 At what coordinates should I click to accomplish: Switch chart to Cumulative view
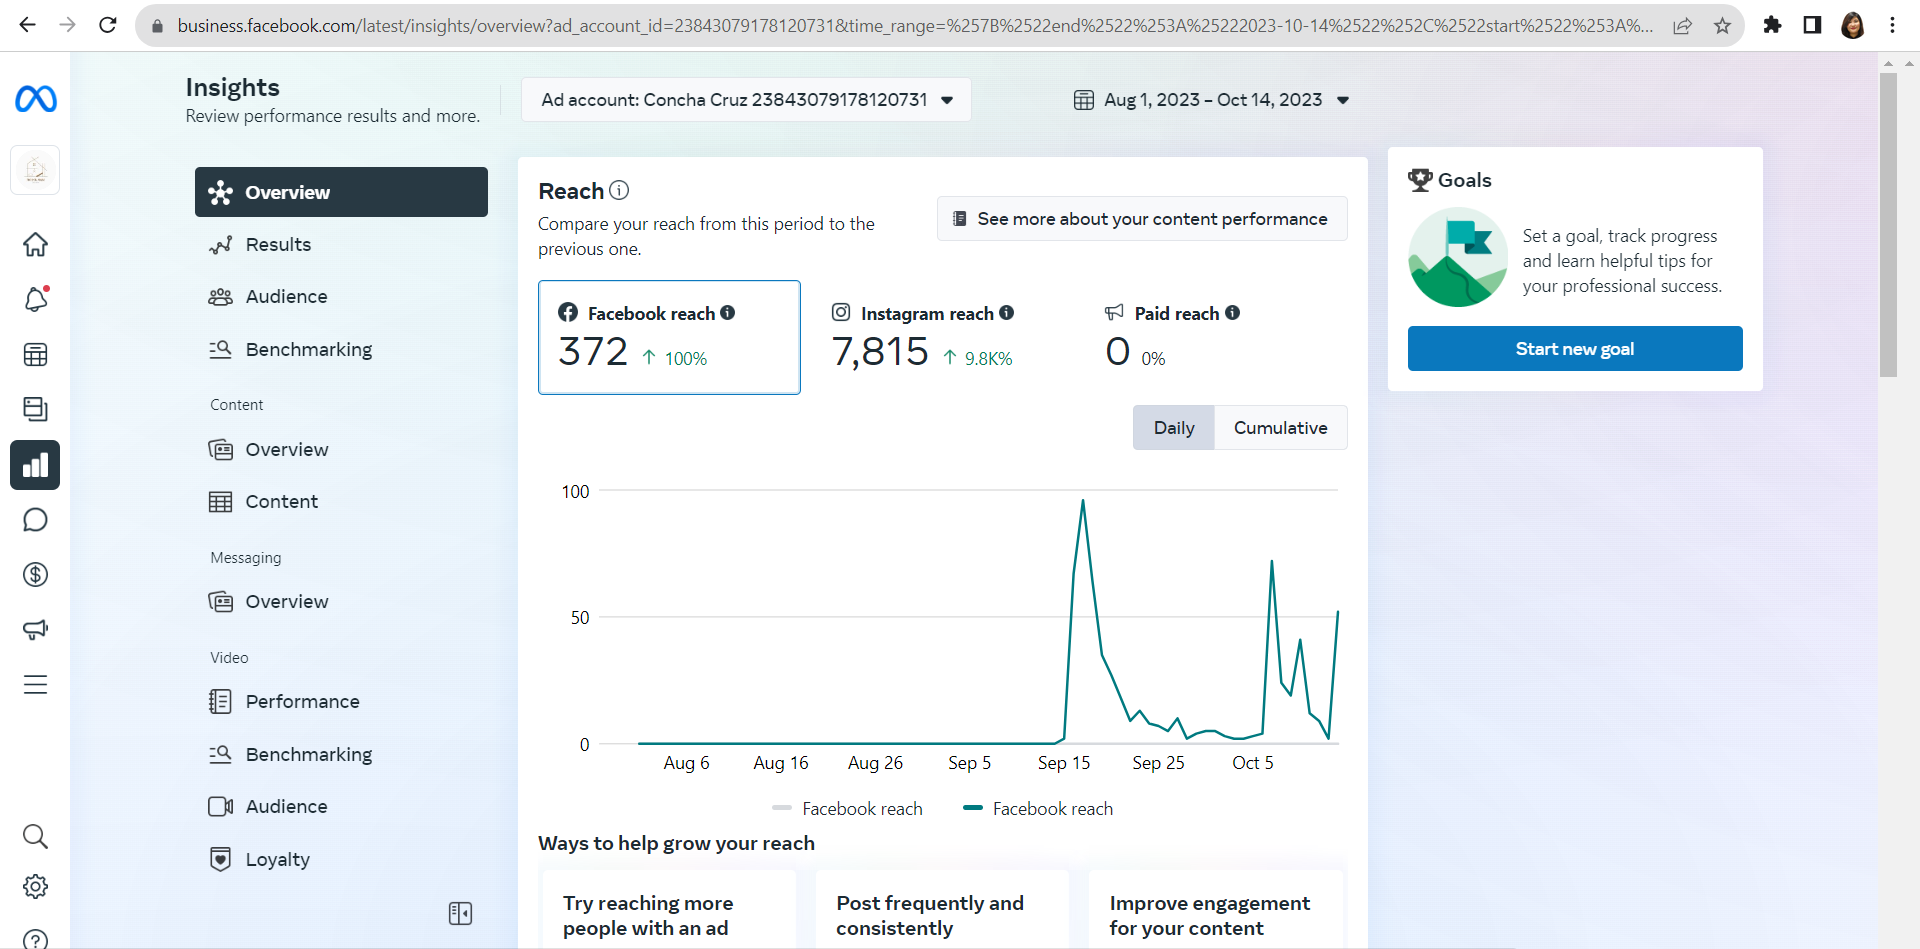1281,428
